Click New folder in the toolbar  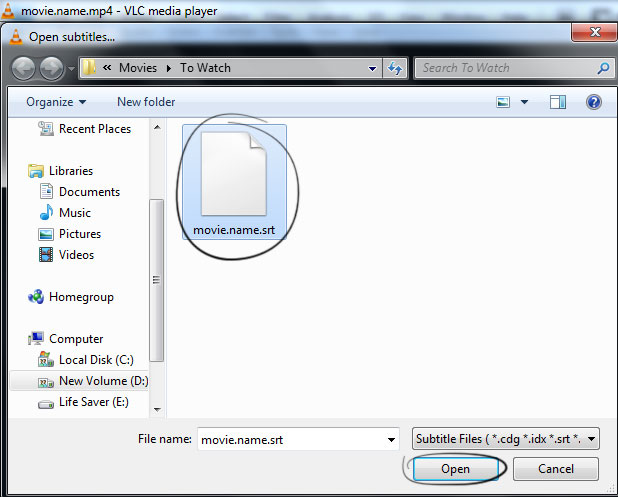pyautogui.click(x=146, y=102)
